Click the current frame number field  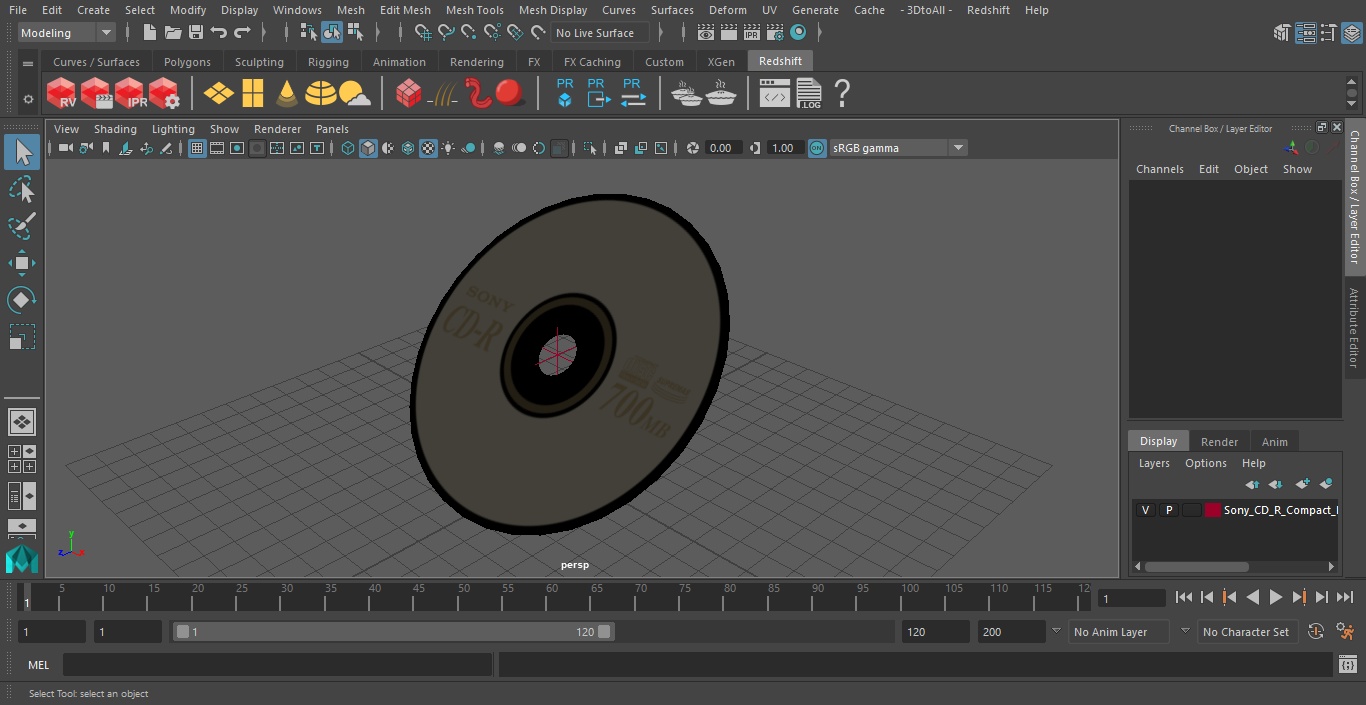1132,599
